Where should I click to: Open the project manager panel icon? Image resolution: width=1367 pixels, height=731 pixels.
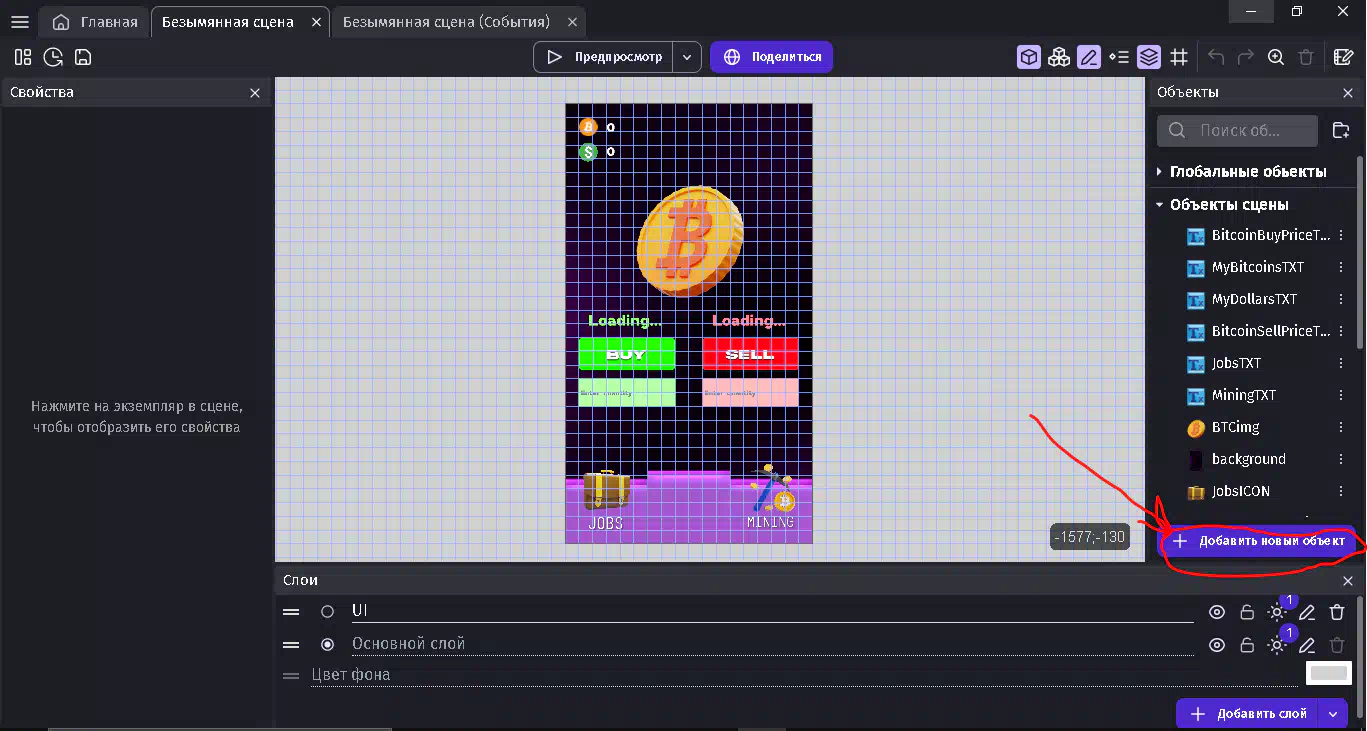pos(23,57)
